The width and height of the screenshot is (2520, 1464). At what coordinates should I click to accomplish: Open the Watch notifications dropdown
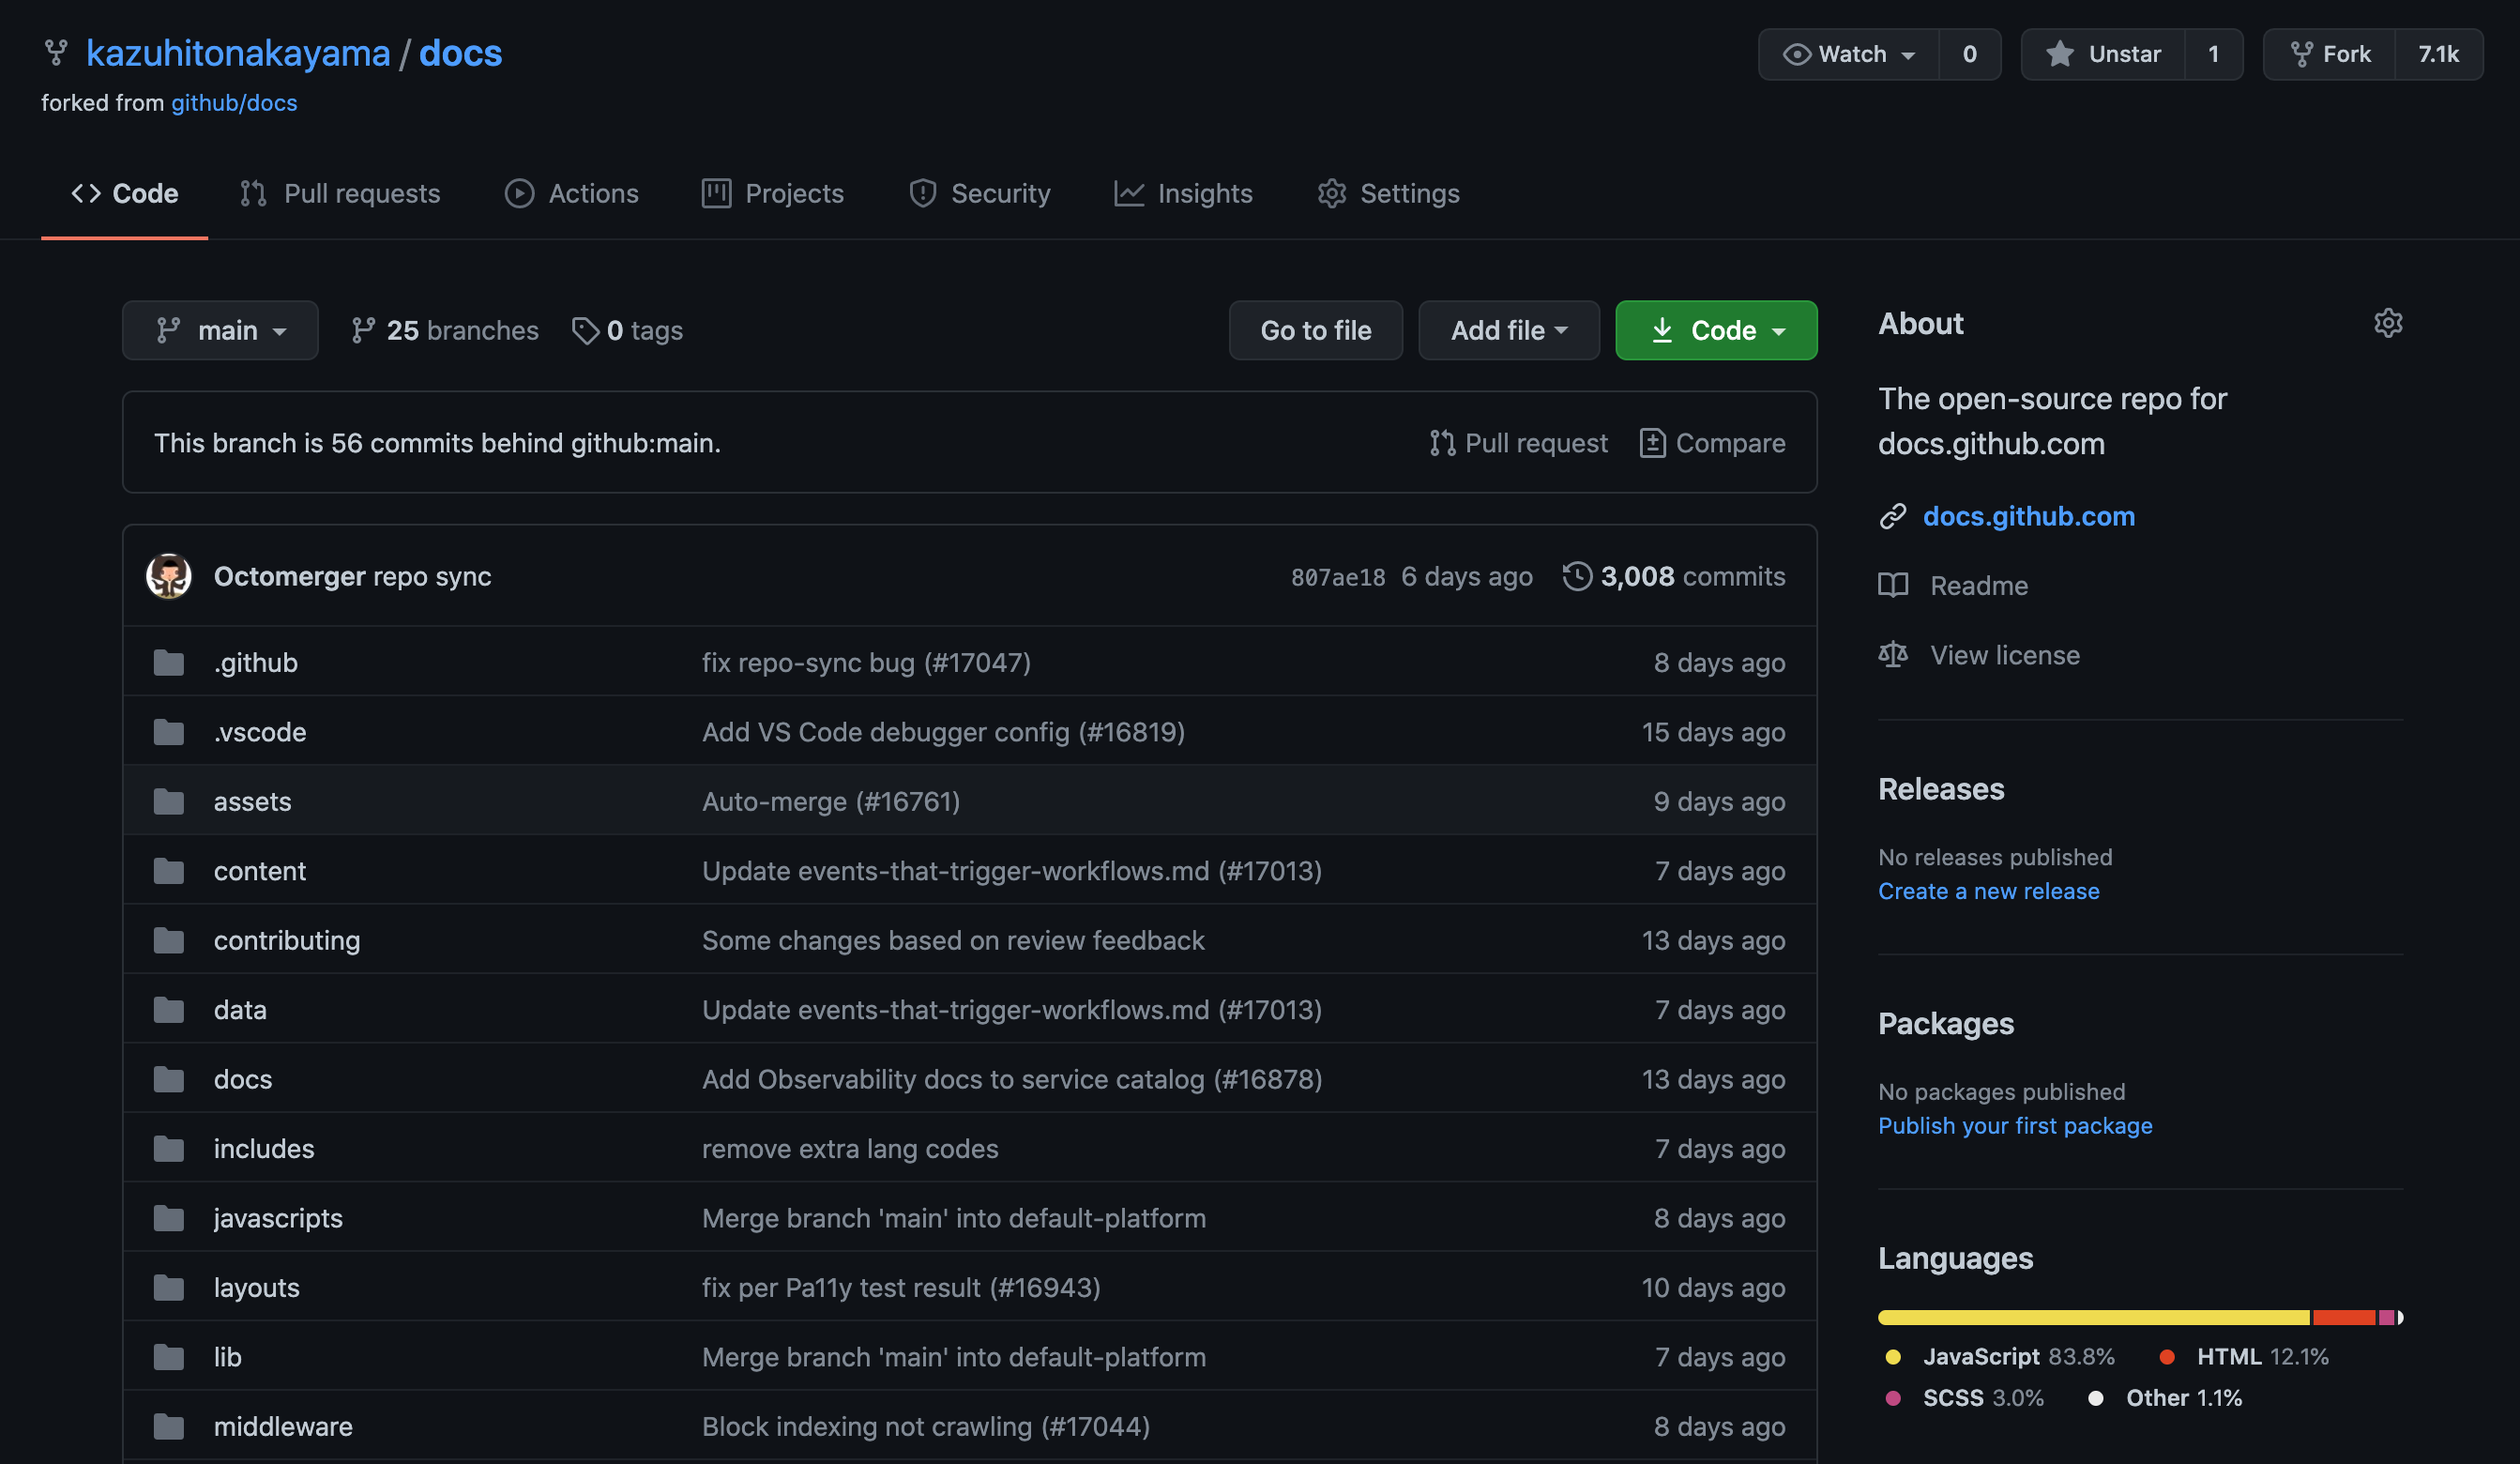(1849, 54)
